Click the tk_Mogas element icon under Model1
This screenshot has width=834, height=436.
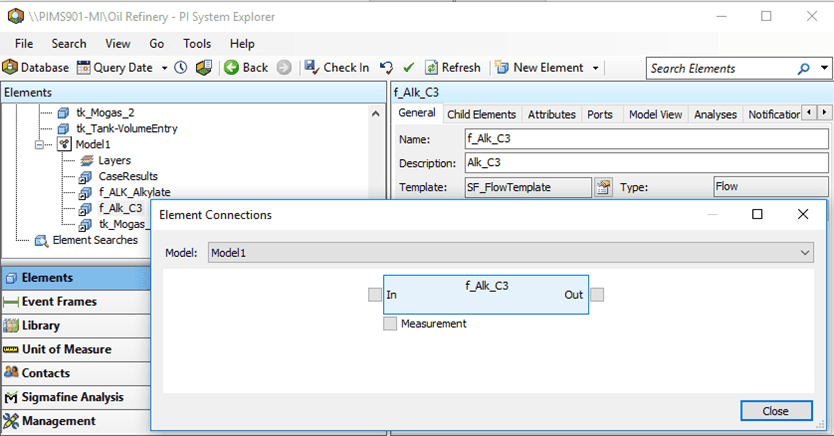[x=85, y=225]
